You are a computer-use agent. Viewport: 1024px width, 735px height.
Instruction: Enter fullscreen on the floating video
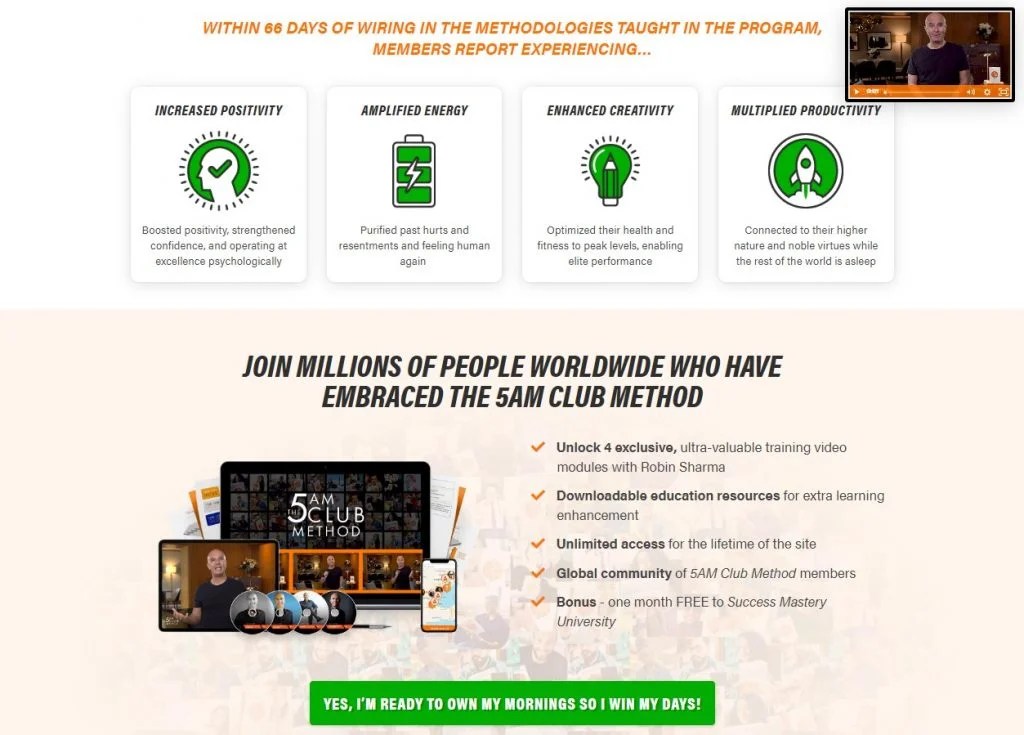[x=1004, y=92]
